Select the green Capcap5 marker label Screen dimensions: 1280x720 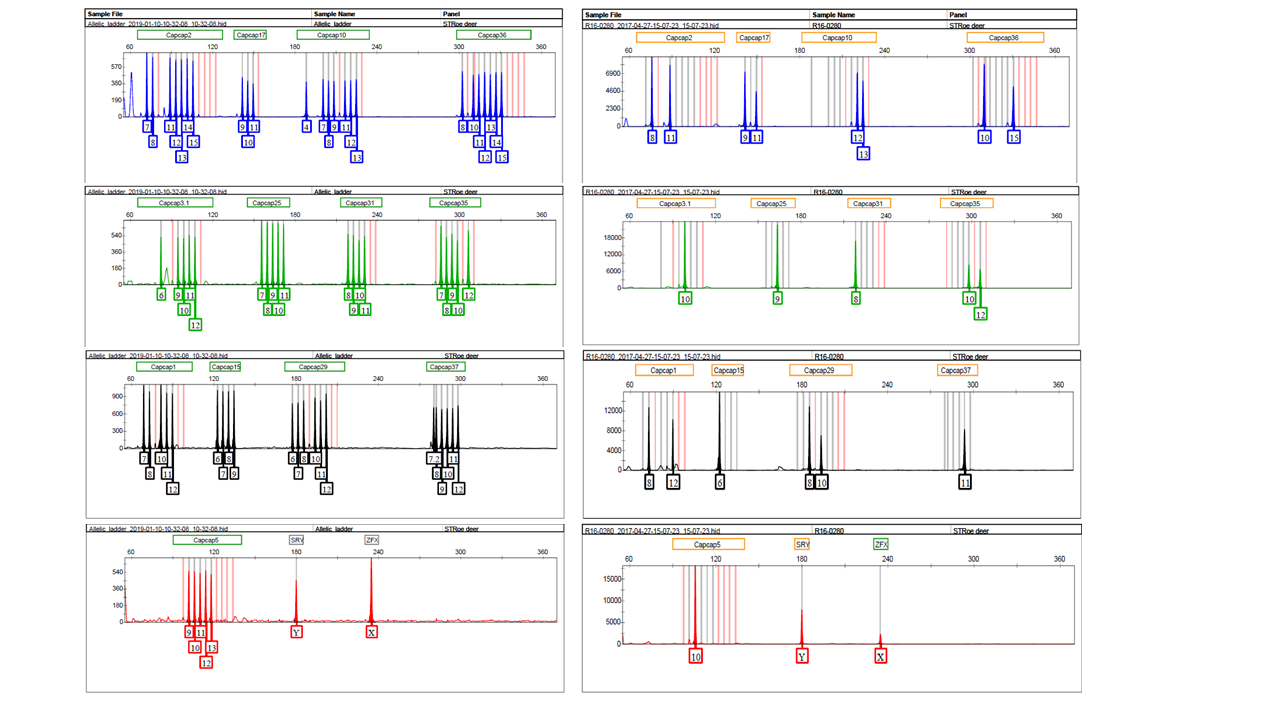tap(207, 540)
